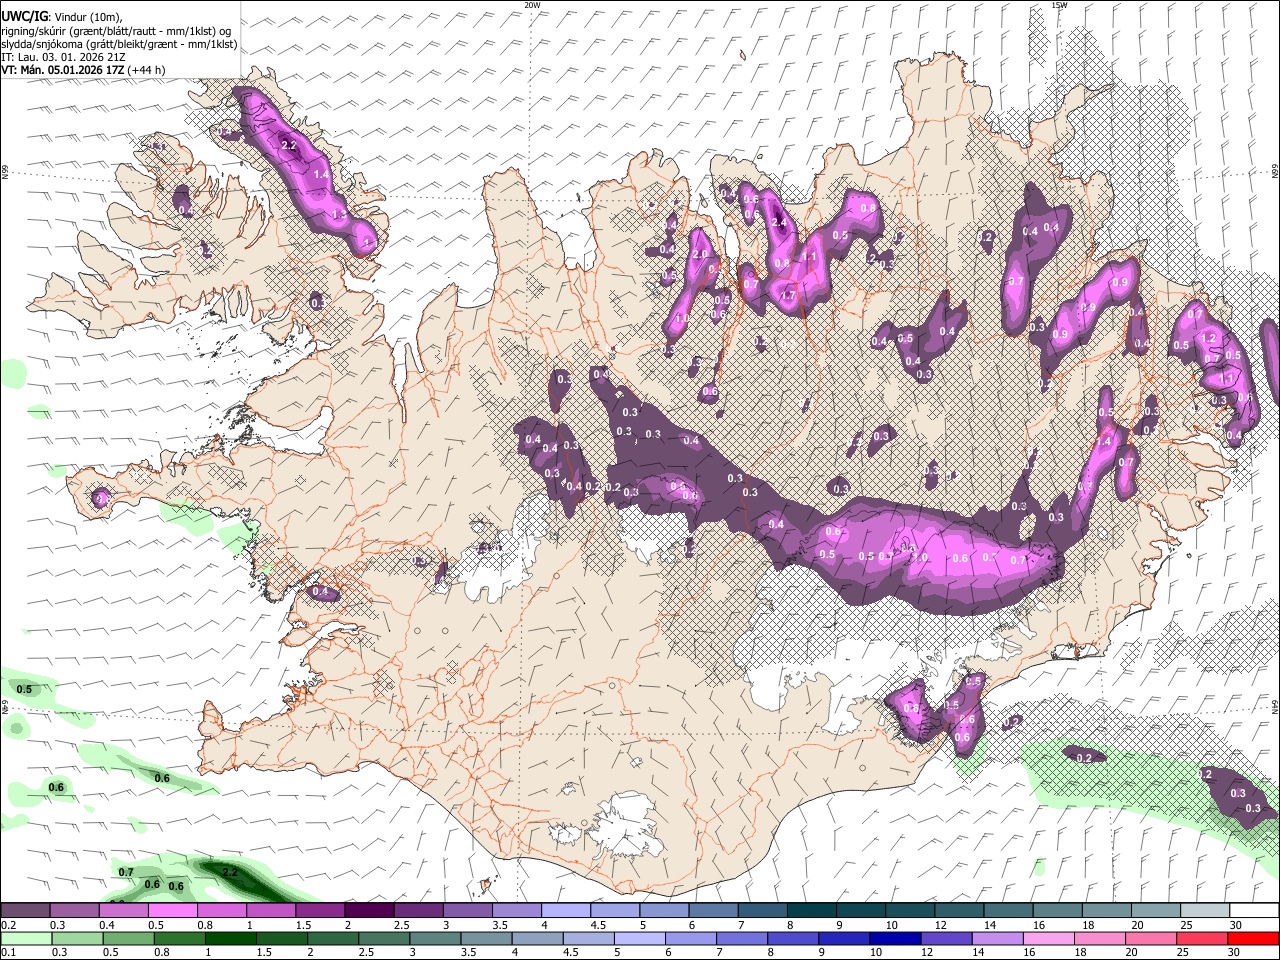
Task: Click the '4.5' label under the lower legend row
Action: pyautogui.click(x=571, y=952)
